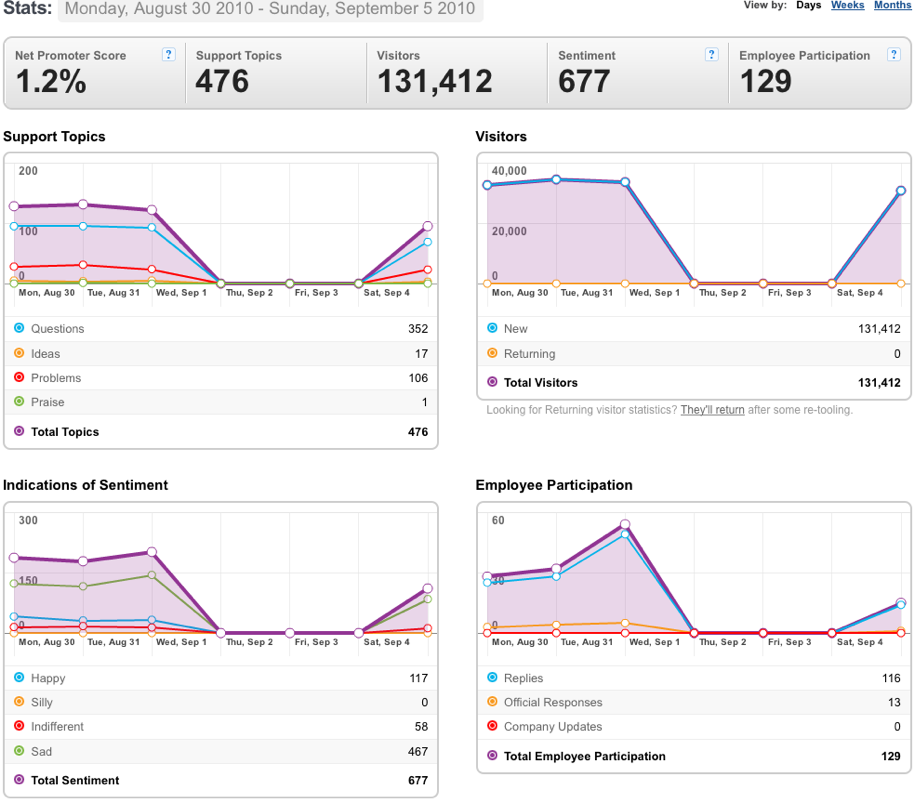The height and width of the screenshot is (804, 915).
Task: Select the Net Promoter Score summary box
Action: pyautogui.click(x=96, y=73)
